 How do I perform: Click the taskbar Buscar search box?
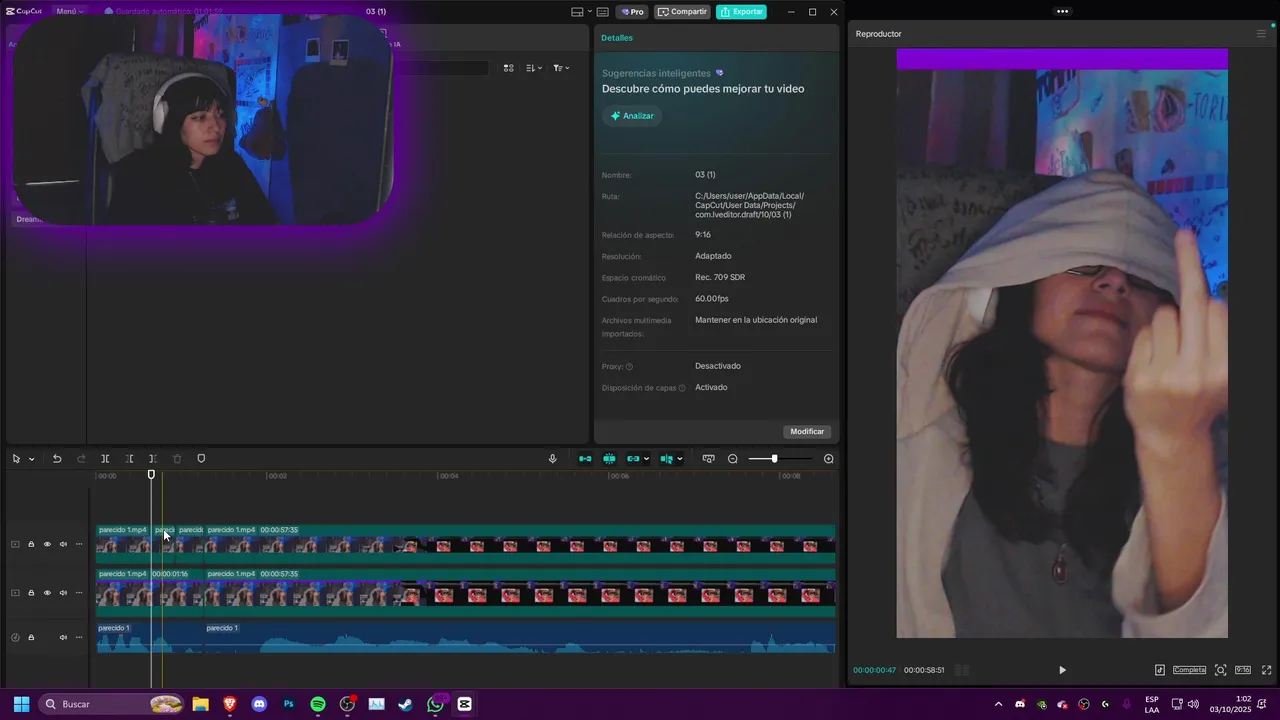[112, 704]
